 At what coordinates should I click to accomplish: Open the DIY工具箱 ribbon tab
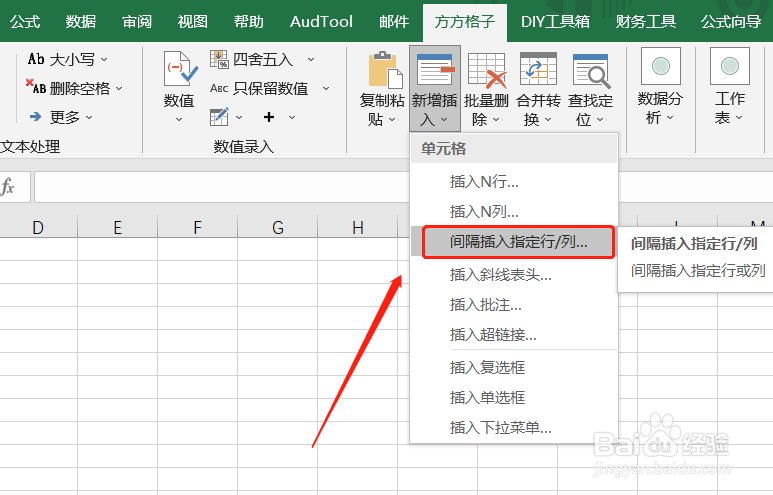coord(555,22)
